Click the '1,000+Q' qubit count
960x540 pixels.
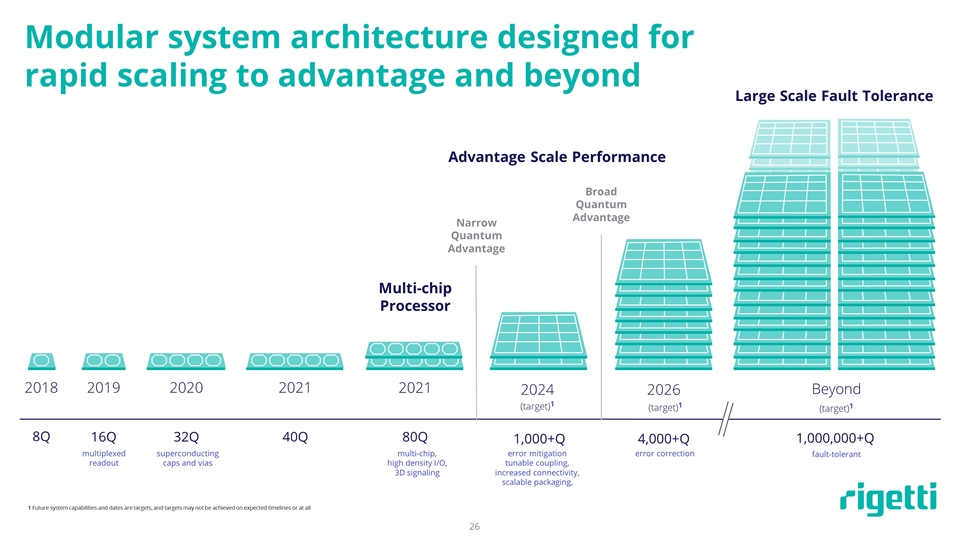pyautogui.click(x=539, y=439)
